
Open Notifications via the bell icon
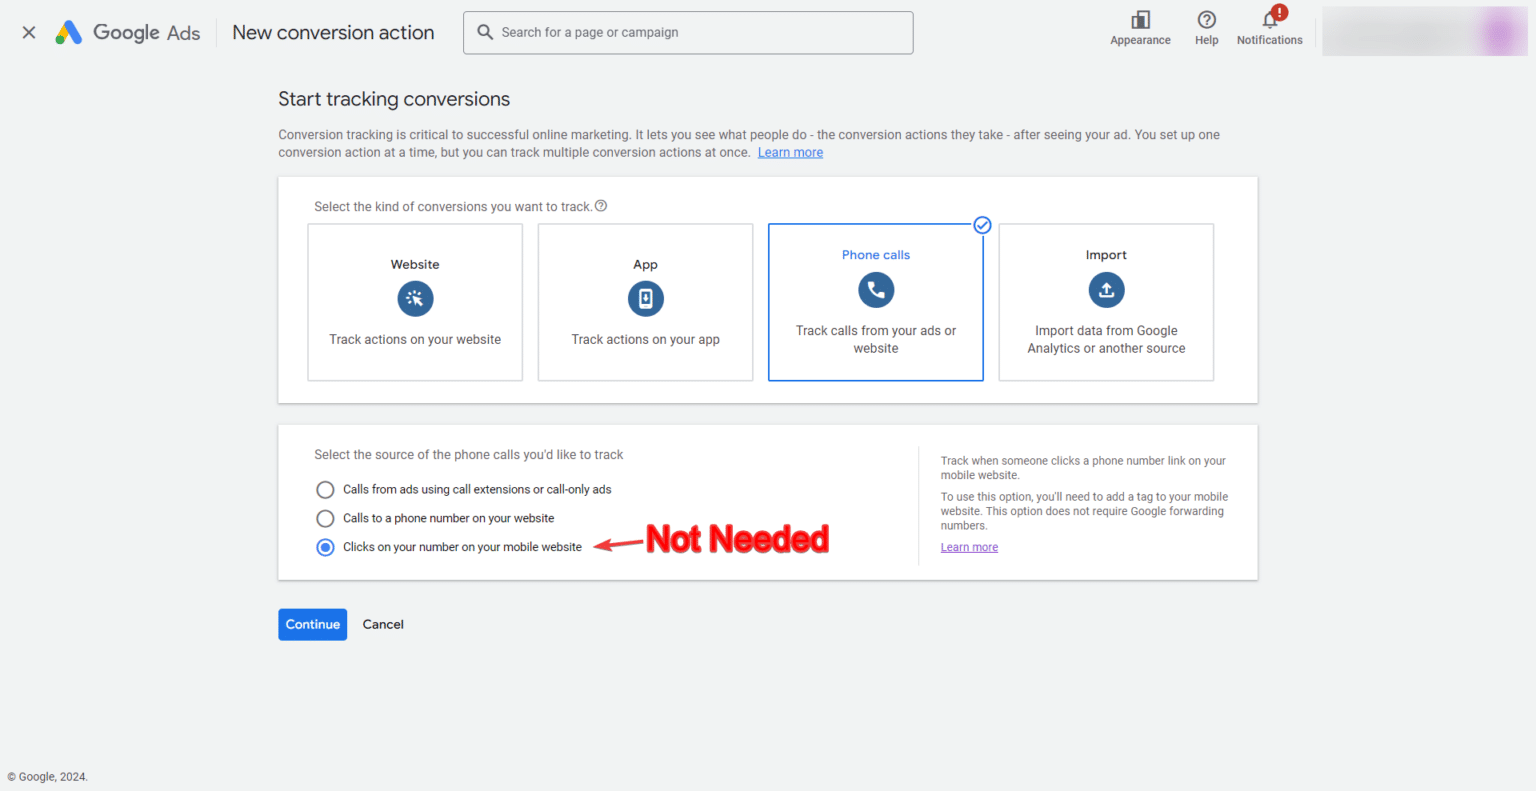point(1268,22)
